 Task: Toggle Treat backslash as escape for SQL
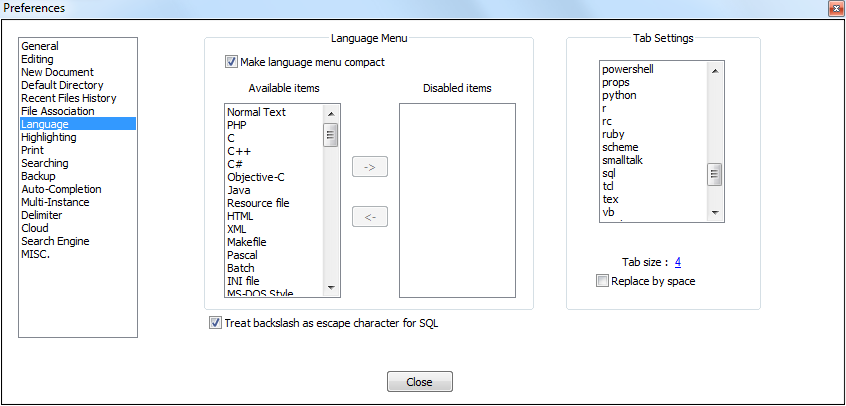[x=216, y=323]
